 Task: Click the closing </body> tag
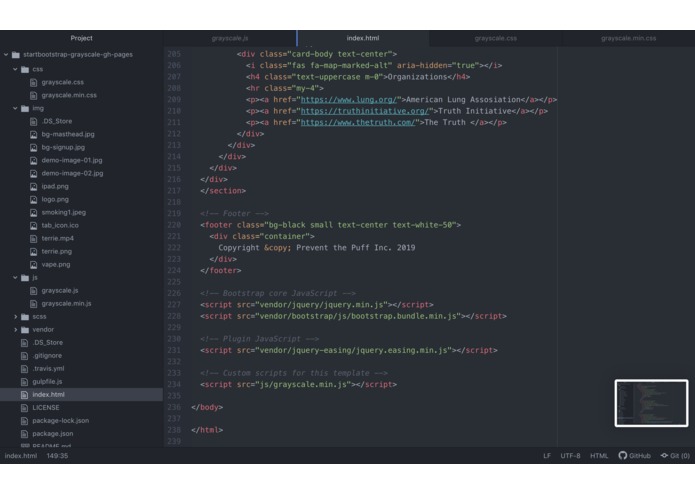(x=207, y=407)
